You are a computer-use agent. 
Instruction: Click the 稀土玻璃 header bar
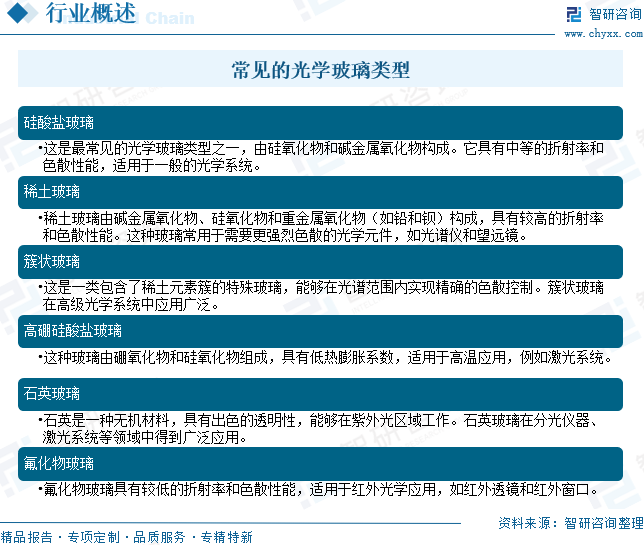(x=320, y=192)
